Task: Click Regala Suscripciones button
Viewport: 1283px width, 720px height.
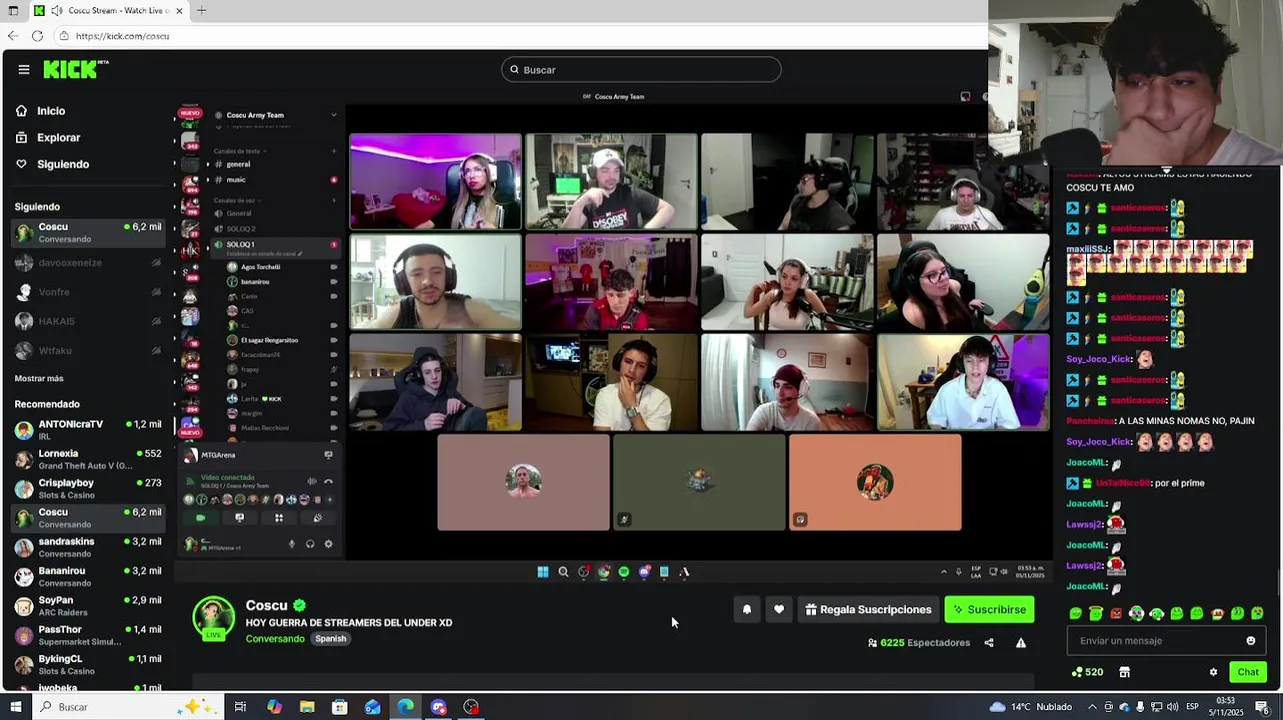Action: pos(868,609)
